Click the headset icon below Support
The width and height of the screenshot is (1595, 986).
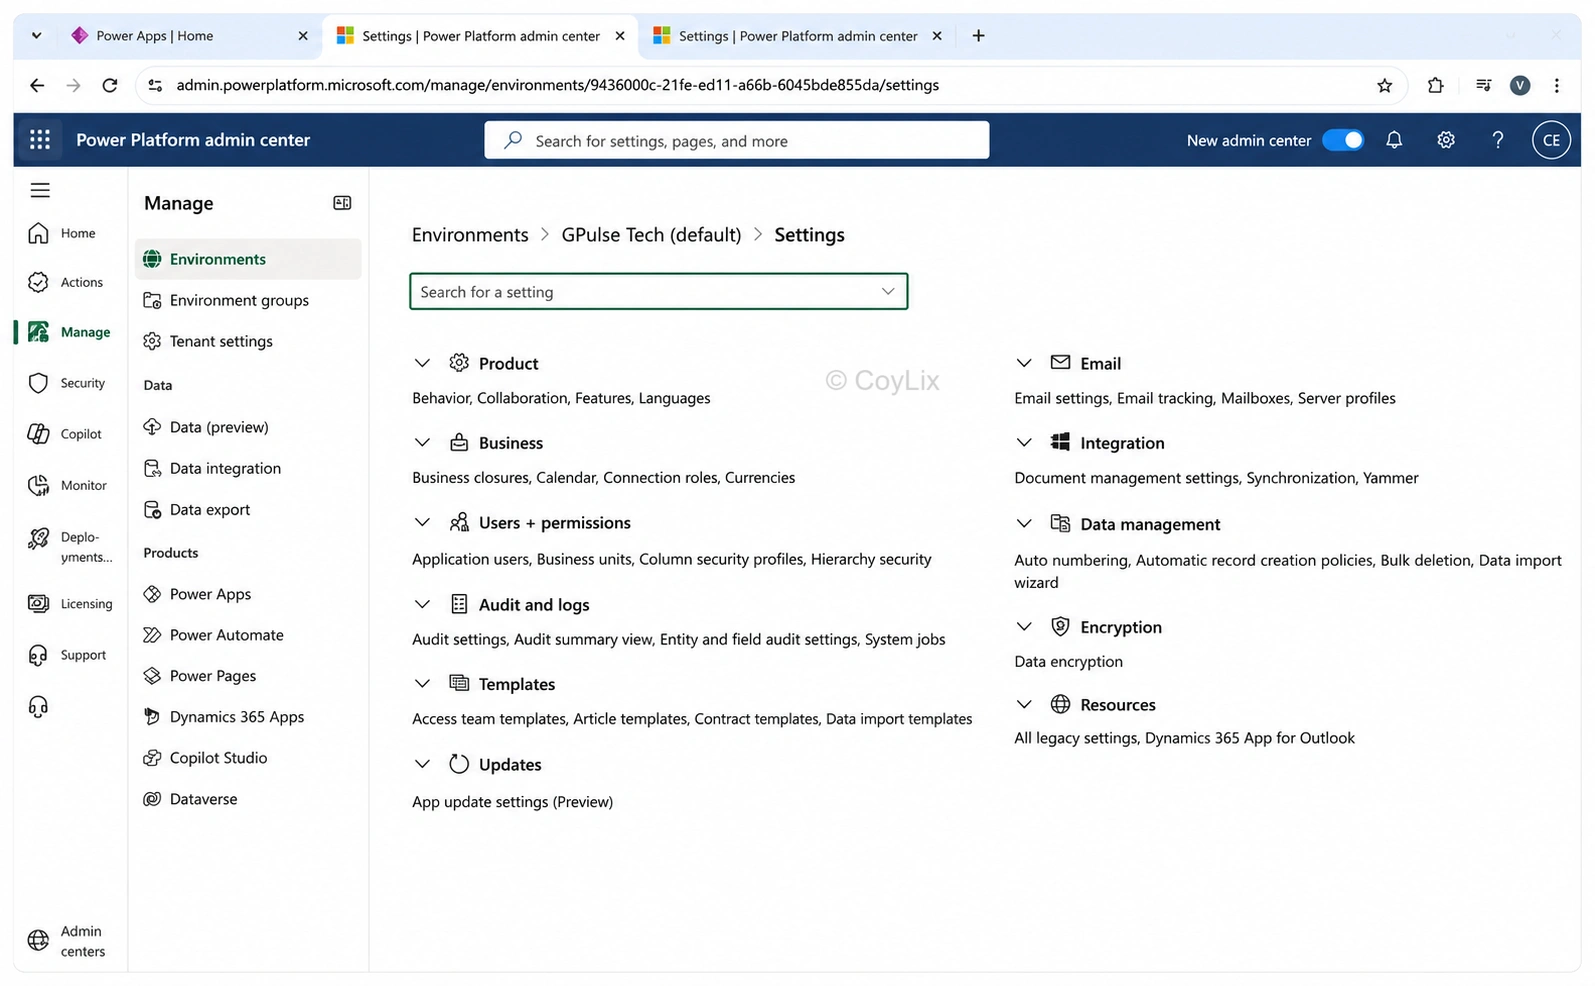tap(38, 707)
